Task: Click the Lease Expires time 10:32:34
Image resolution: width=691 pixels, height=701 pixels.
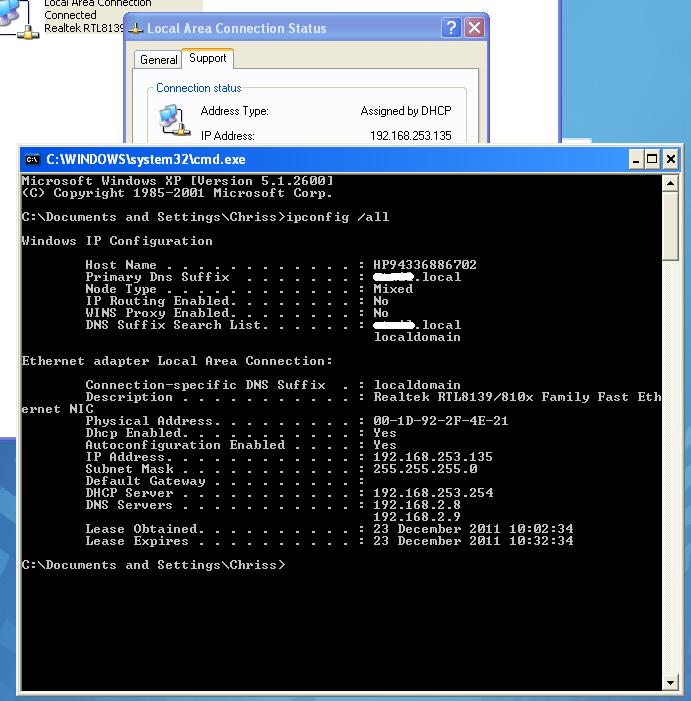Action: [x=541, y=541]
